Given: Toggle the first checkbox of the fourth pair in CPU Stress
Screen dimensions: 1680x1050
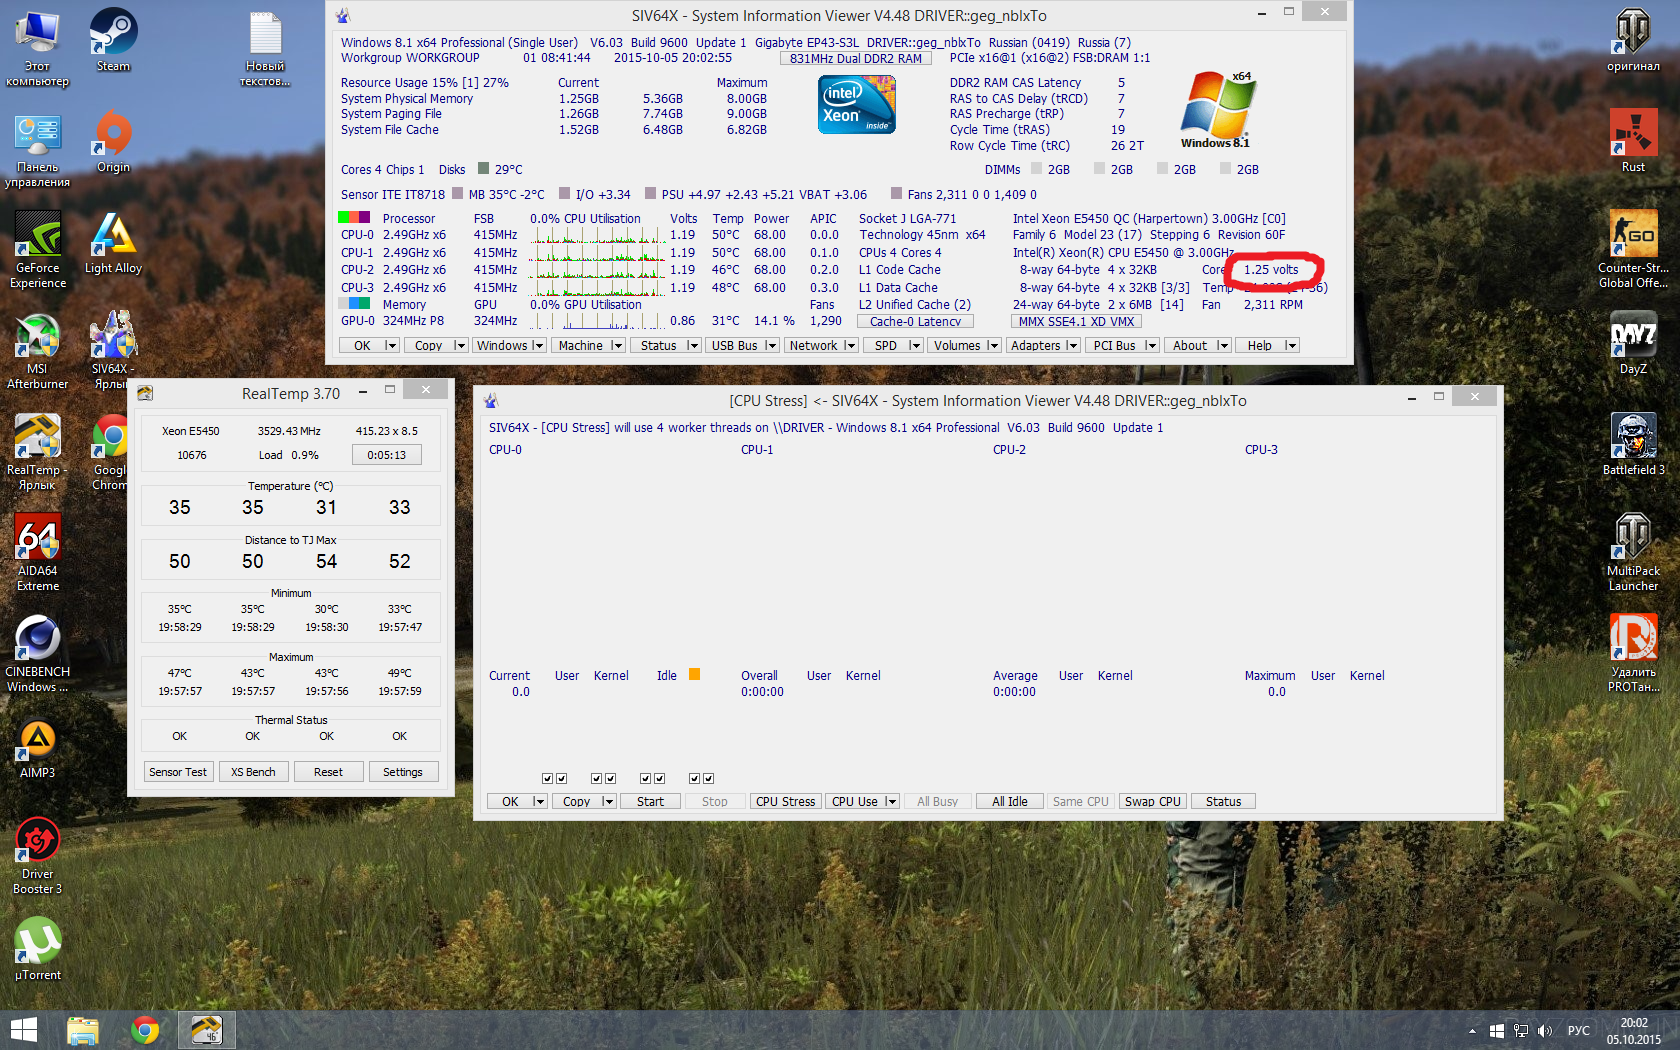Looking at the screenshot, I should pos(694,778).
